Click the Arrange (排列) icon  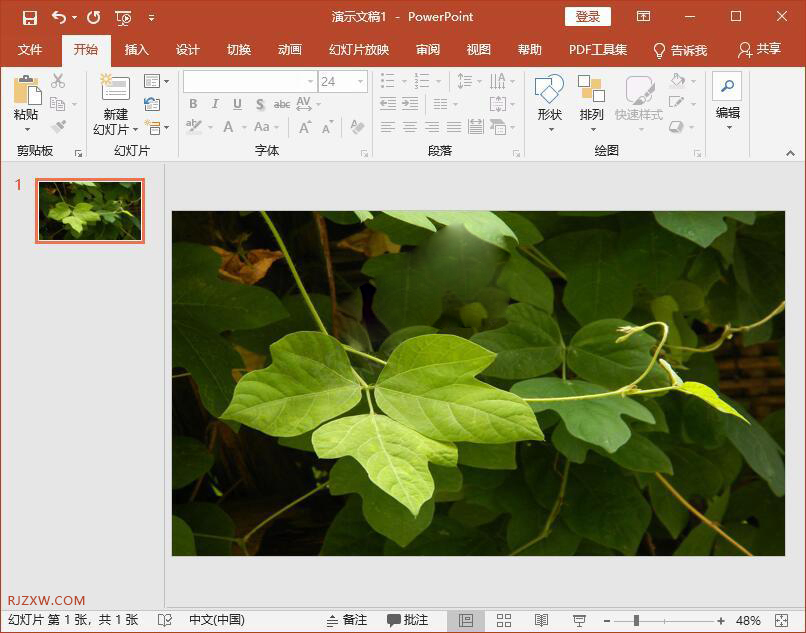click(x=591, y=91)
